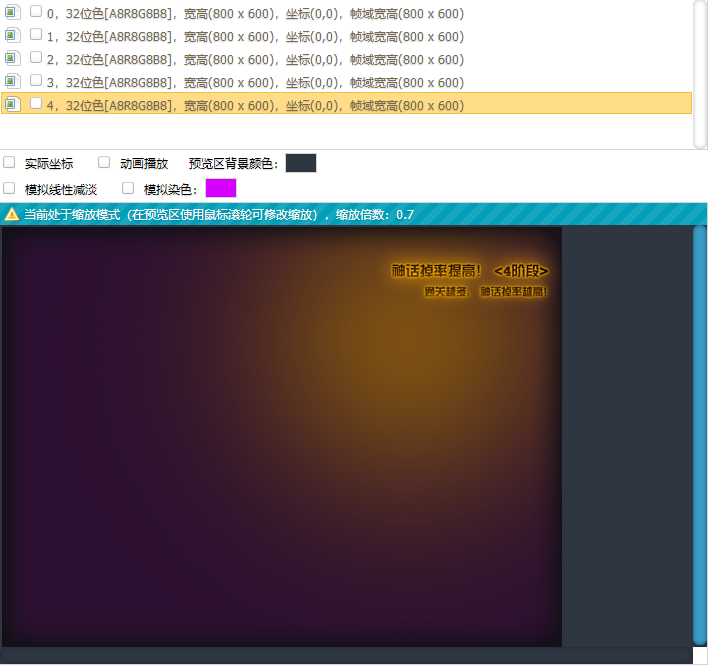This screenshot has height=665, width=708.
Task: Open the dark preview background color swatch
Action: 301,163
